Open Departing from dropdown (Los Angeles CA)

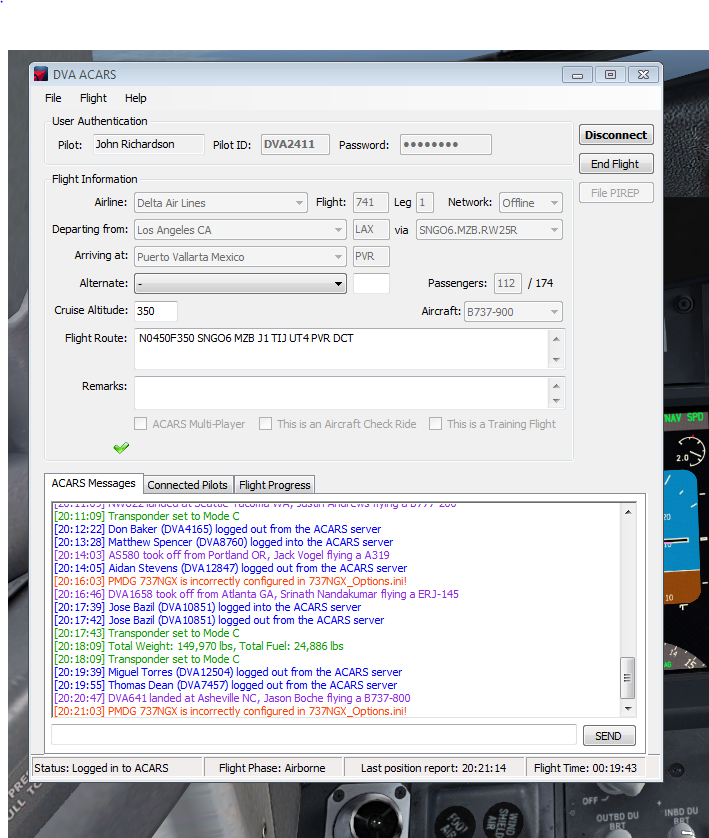[240, 230]
